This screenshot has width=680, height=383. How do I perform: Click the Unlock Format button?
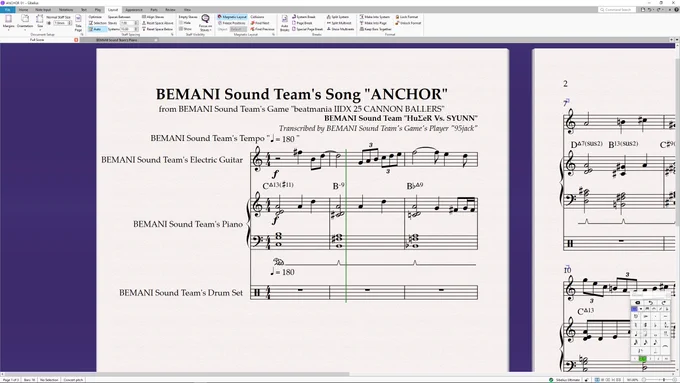pos(408,23)
